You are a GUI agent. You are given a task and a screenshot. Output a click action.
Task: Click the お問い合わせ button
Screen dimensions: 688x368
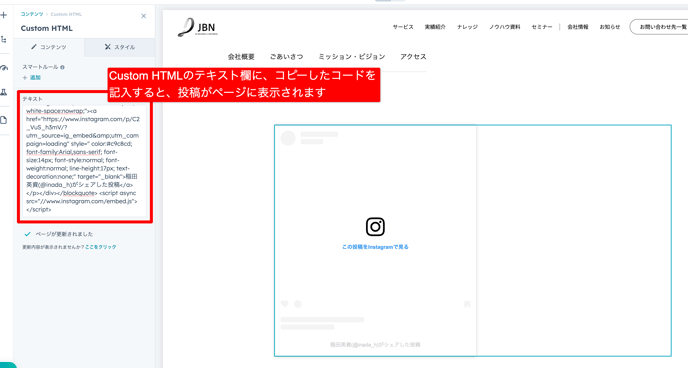[x=659, y=27]
